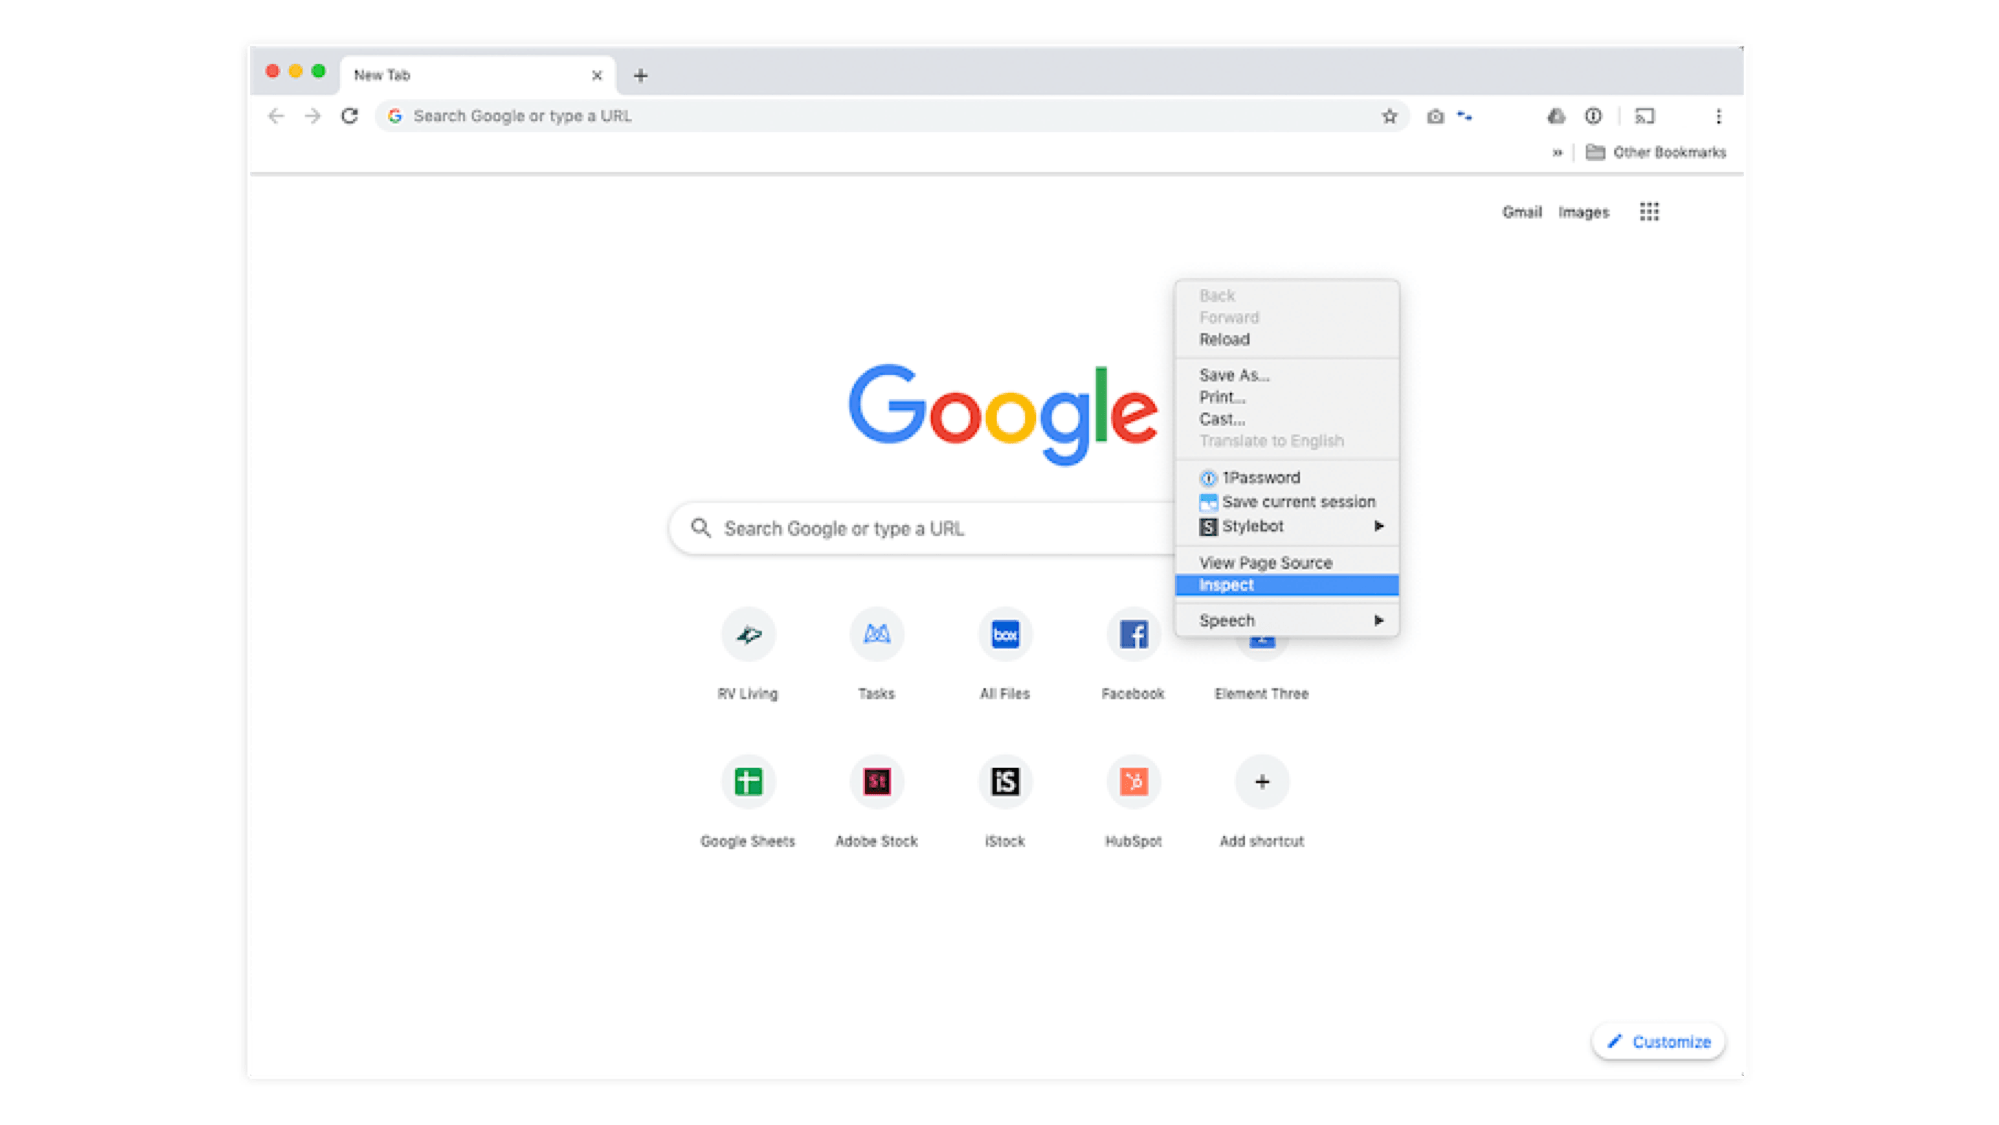Choose View Page Source
The width and height of the screenshot is (1999, 1125).
tap(1287, 563)
